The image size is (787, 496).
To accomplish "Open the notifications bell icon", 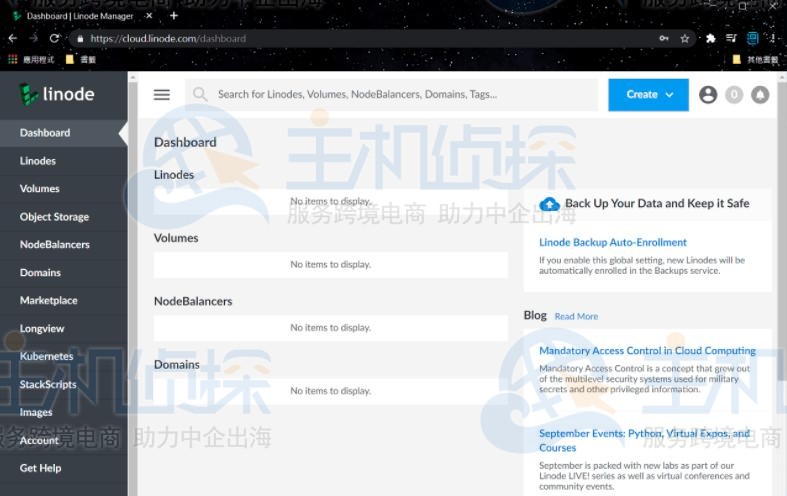I will (760, 94).
